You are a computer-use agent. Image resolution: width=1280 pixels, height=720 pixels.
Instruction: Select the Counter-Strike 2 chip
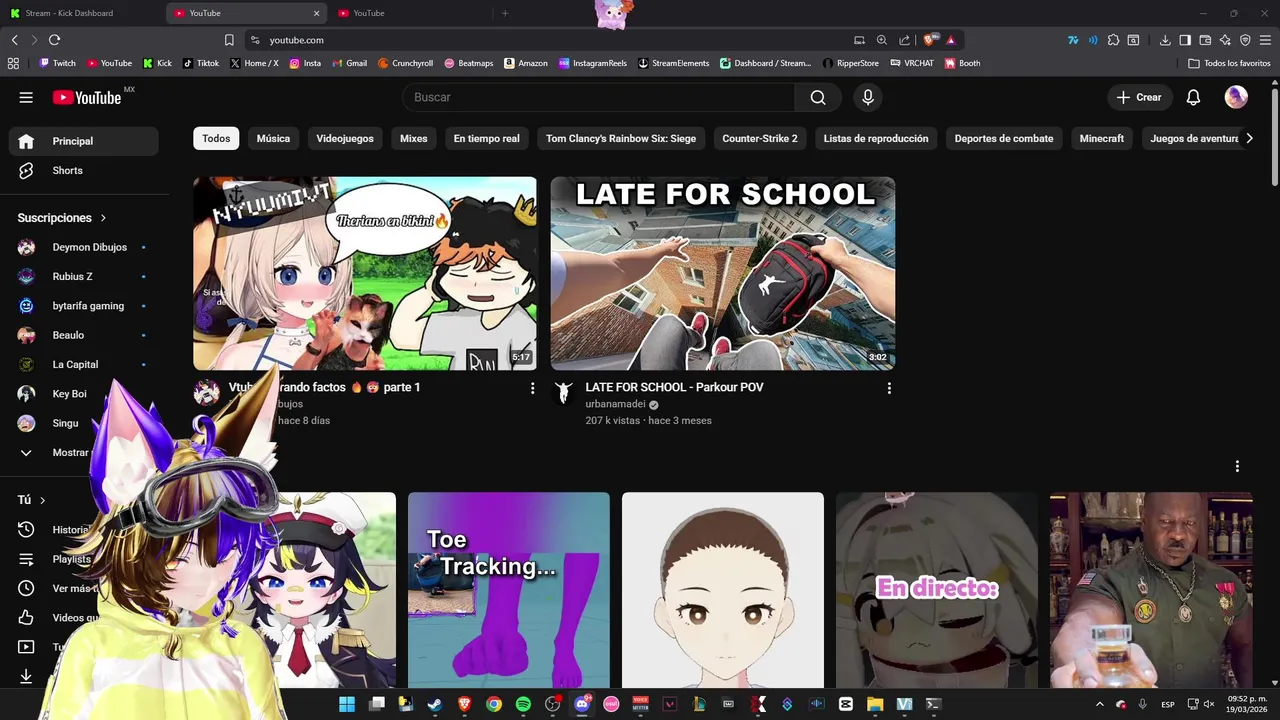(x=760, y=138)
